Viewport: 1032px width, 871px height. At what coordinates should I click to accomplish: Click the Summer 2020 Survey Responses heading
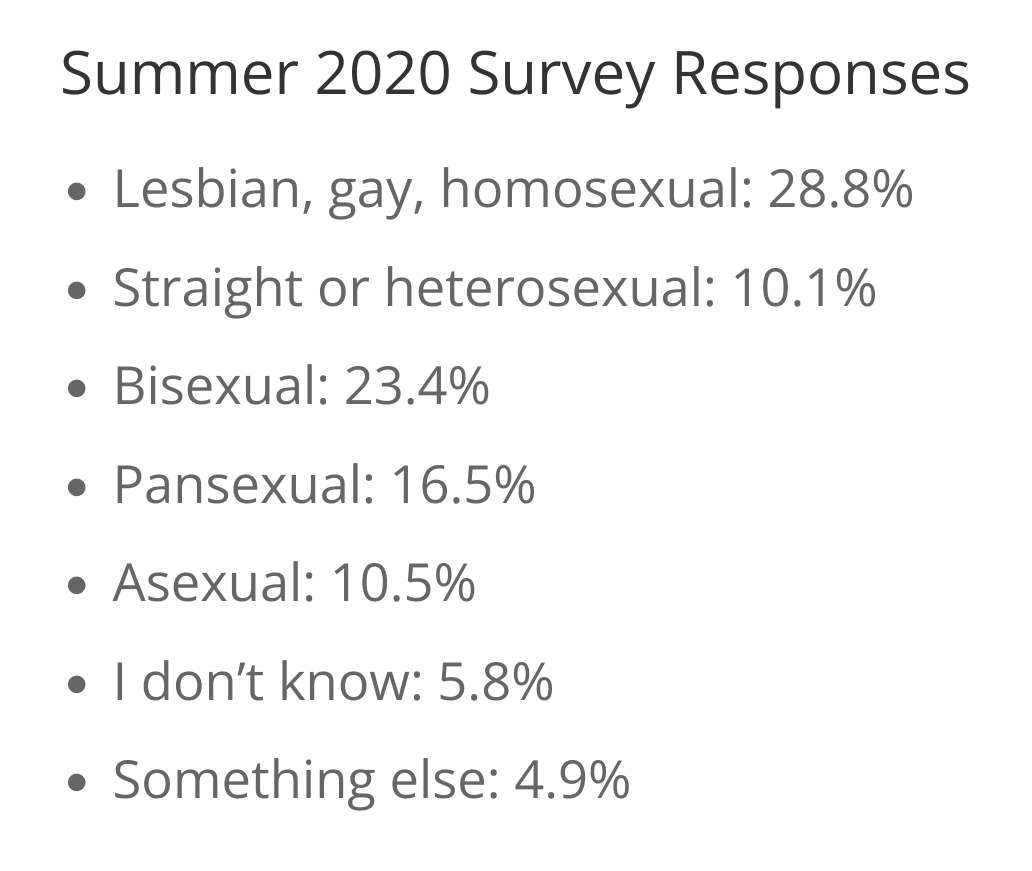[515, 74]
